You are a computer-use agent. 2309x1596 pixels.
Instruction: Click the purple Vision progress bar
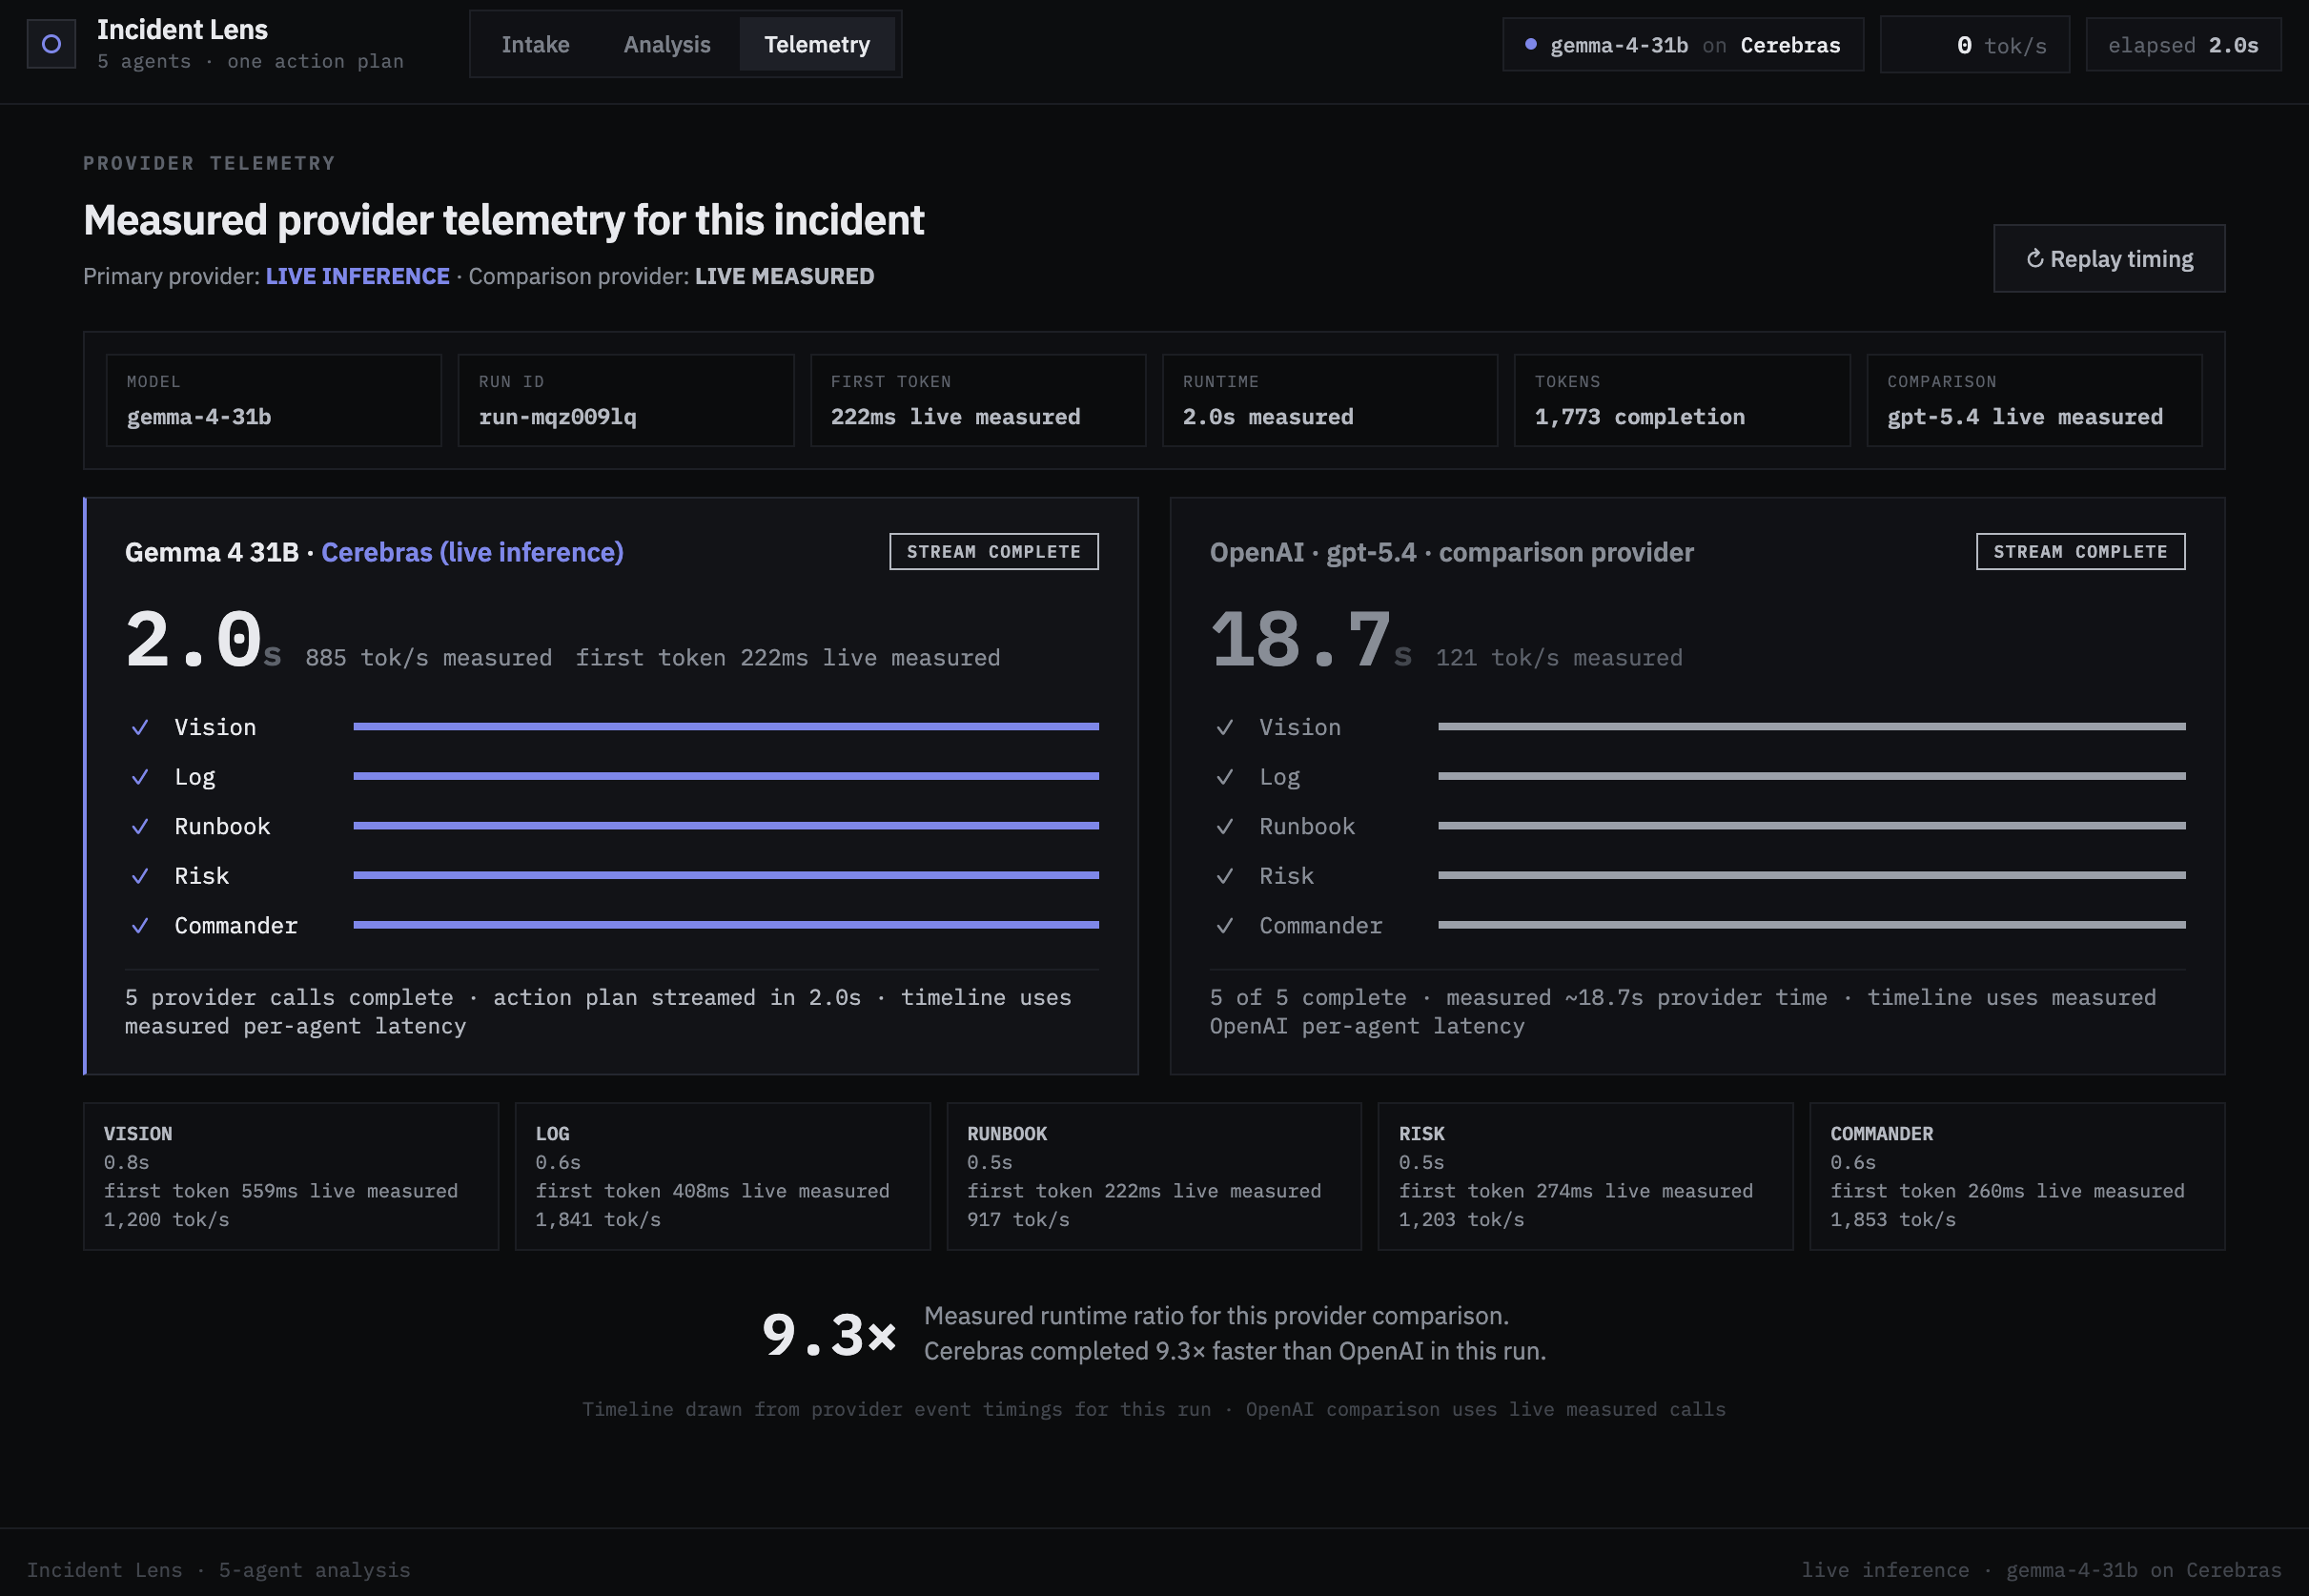click(726, 727)
